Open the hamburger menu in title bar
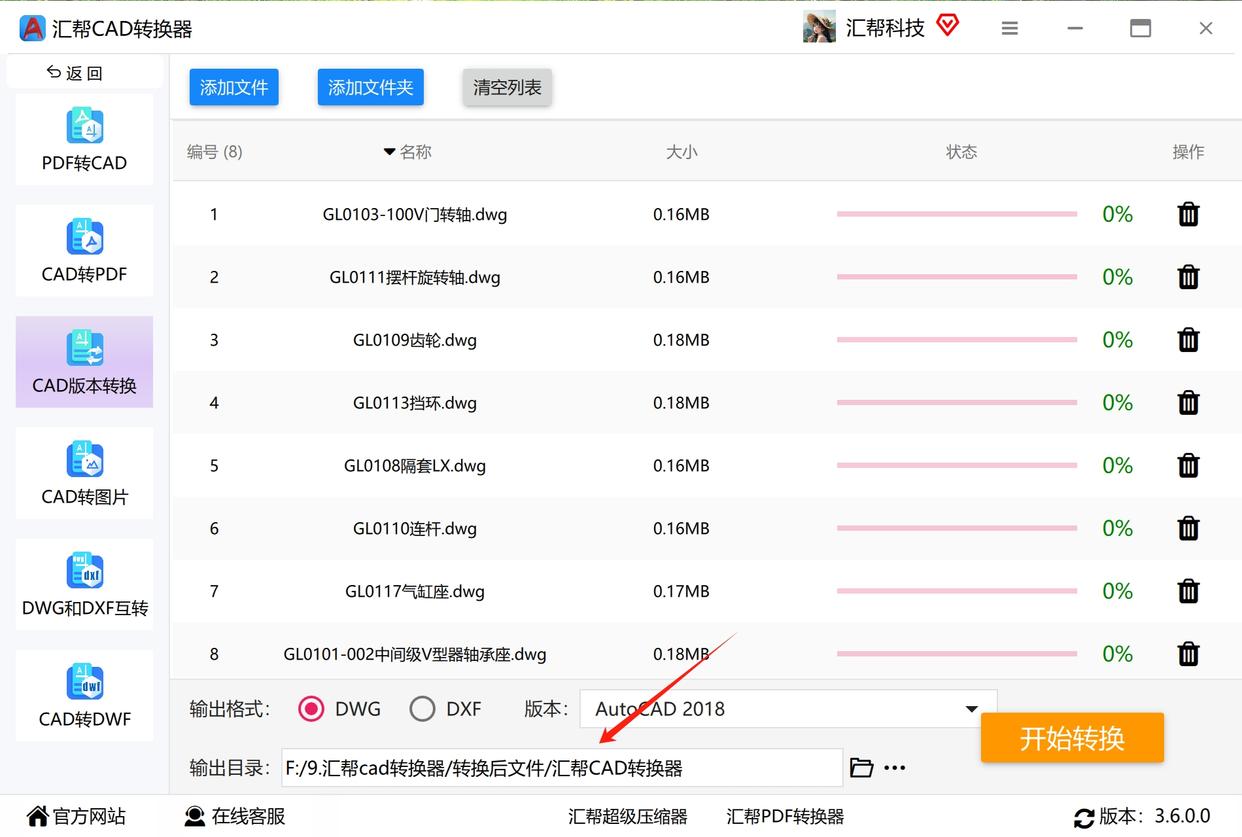Image resolution: width=1242 pixels, height=837 pixels. 1010,28
